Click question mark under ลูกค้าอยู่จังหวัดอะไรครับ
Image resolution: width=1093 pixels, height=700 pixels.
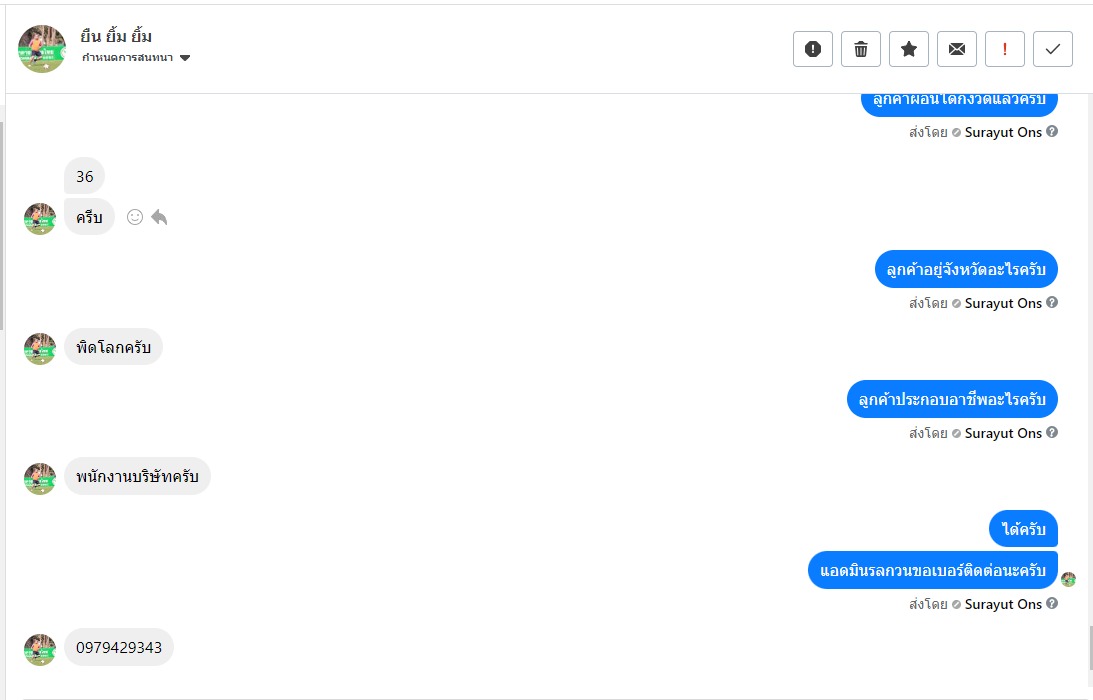coord(1052,303)
